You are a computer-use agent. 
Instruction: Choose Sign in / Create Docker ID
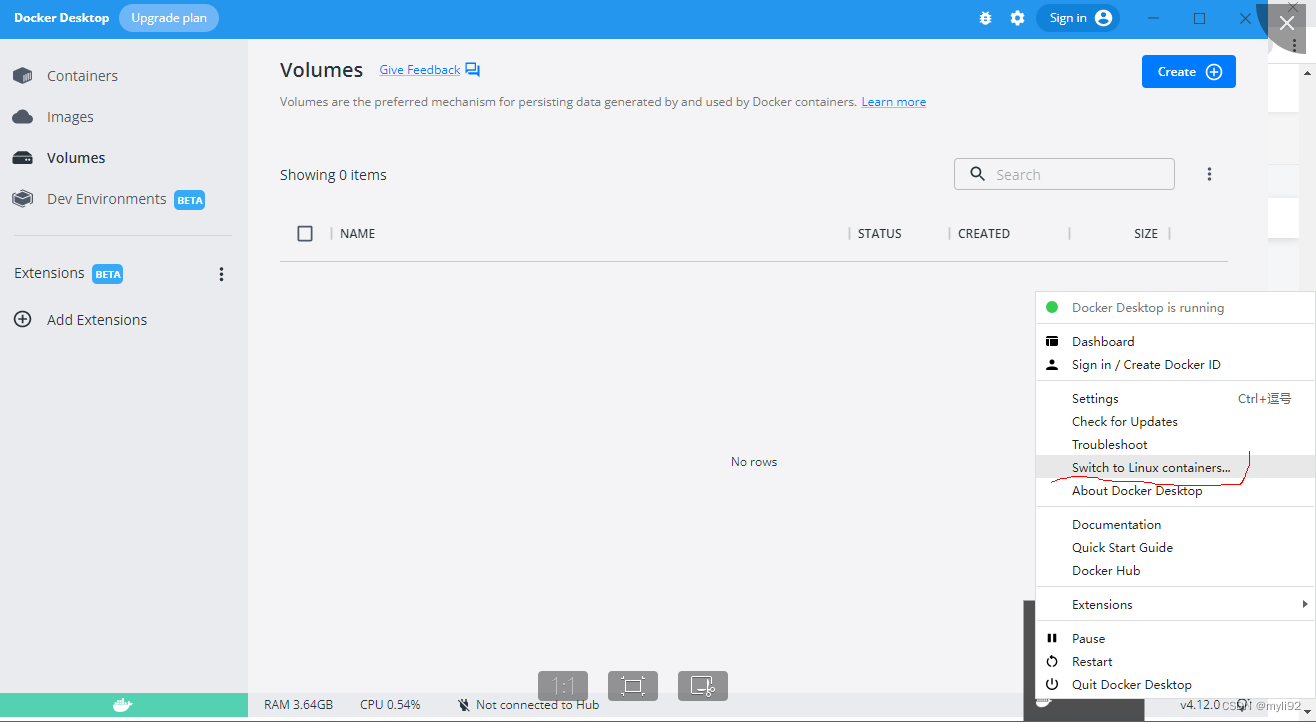[1175, 364]
